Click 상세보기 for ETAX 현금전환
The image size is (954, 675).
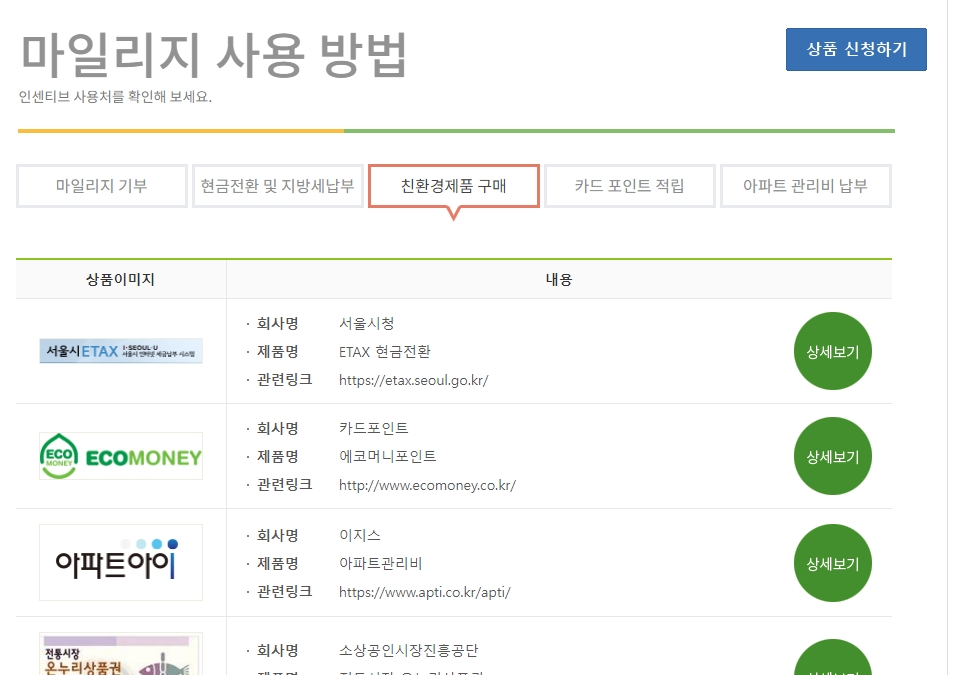(x=832, y=351)
